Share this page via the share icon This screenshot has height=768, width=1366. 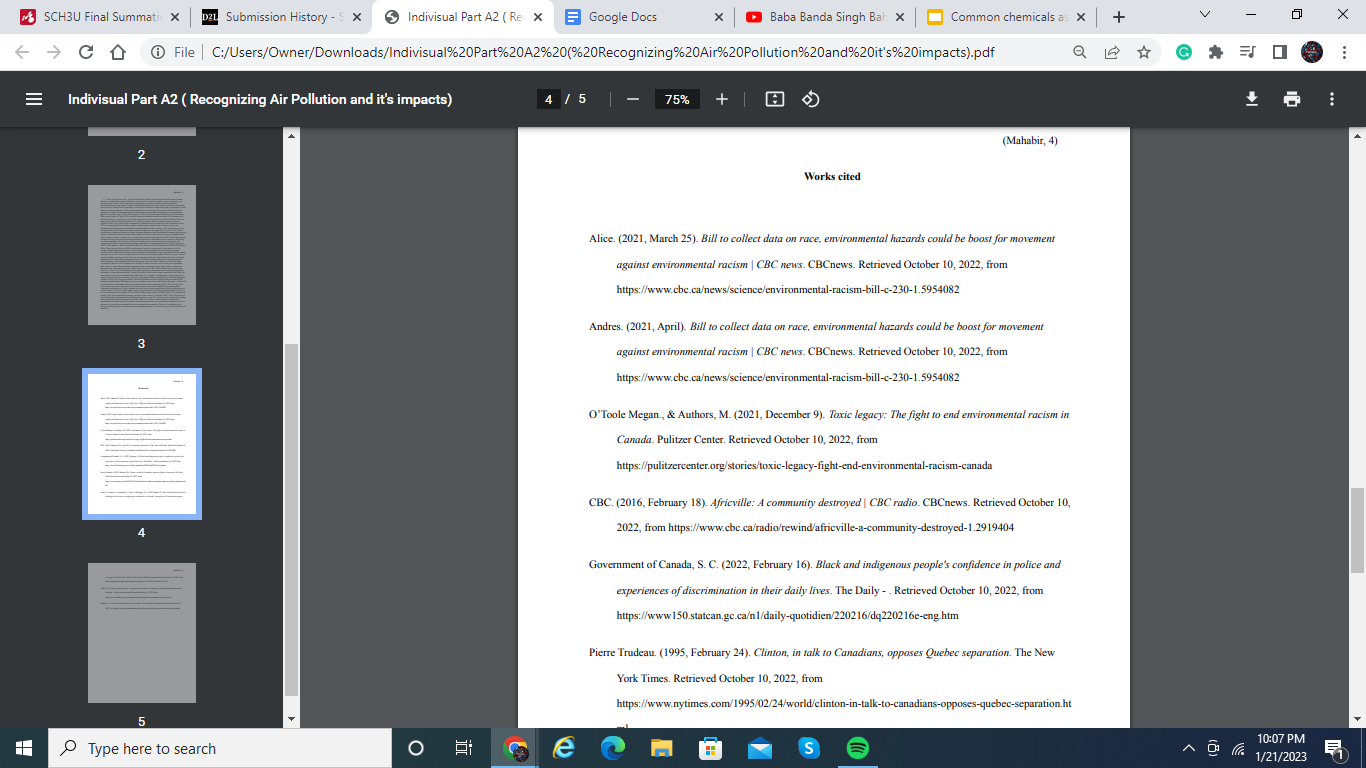coord(1112,52)
